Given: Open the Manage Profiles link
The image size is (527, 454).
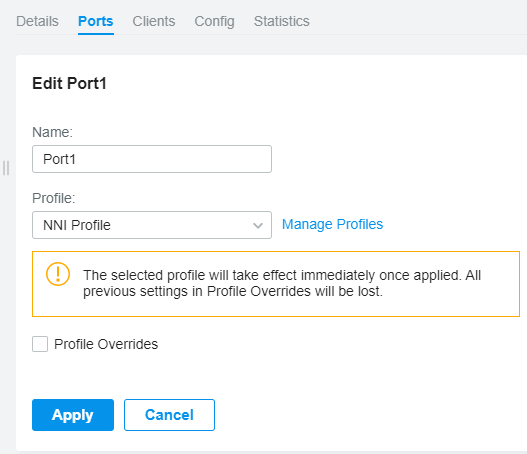Looking at the screenshot, I should [332, 224].
